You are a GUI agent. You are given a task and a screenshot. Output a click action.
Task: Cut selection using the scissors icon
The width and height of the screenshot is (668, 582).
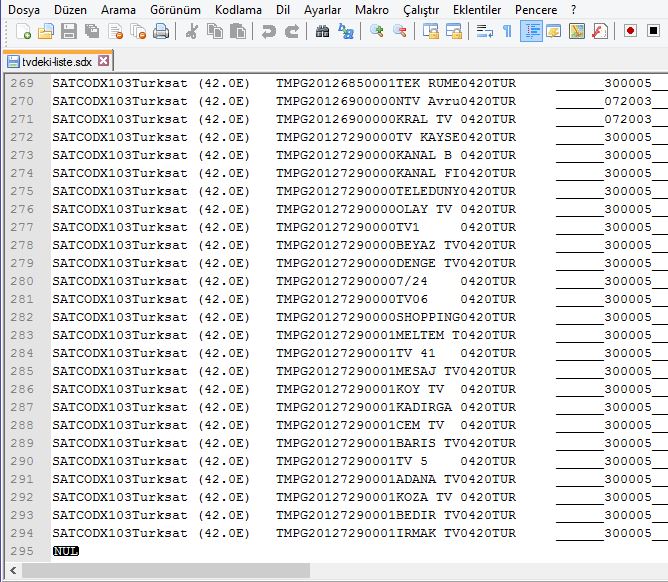click(x=192, y=32)
